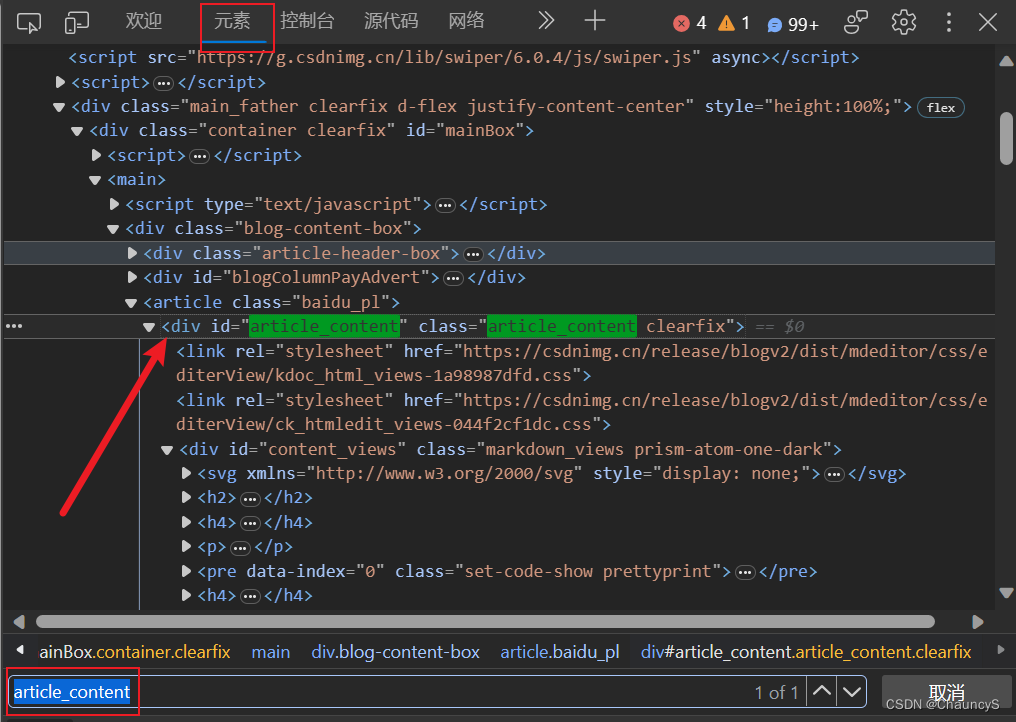Click the horizontal scrollbar thumb
The width and height of the screenshot is (1016, 722).
point(485,622)
